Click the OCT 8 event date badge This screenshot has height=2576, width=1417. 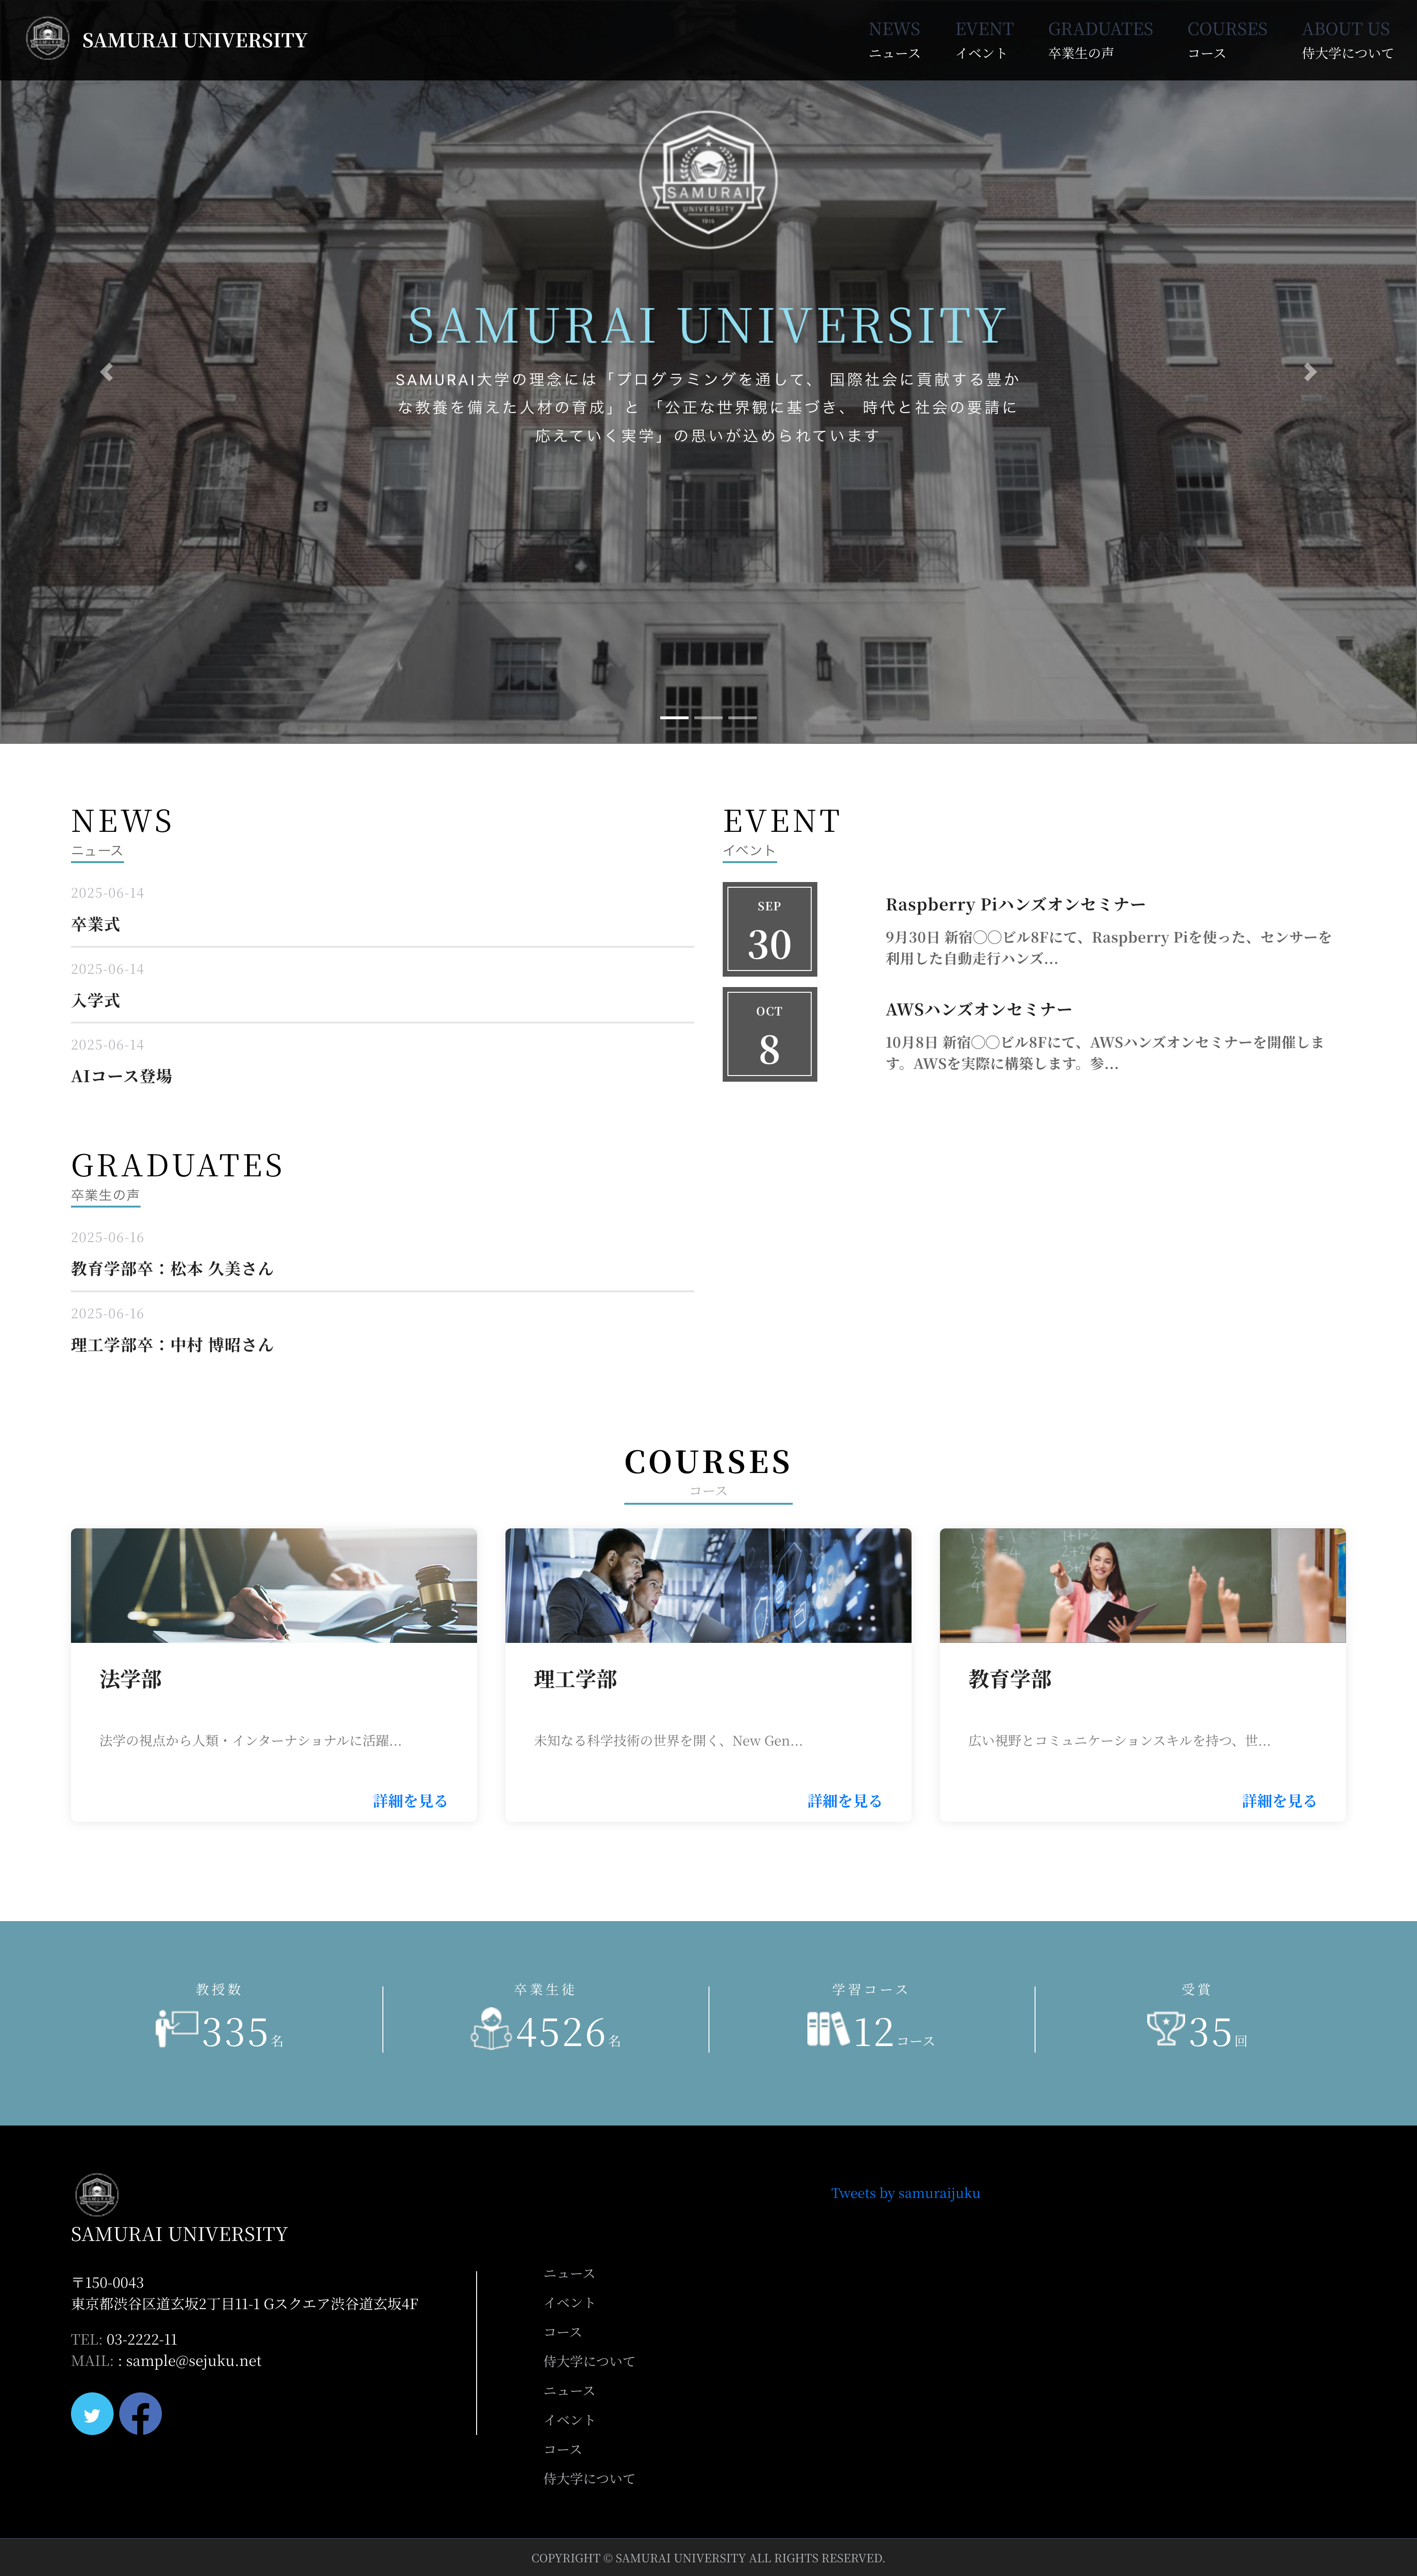point(770,1034)
